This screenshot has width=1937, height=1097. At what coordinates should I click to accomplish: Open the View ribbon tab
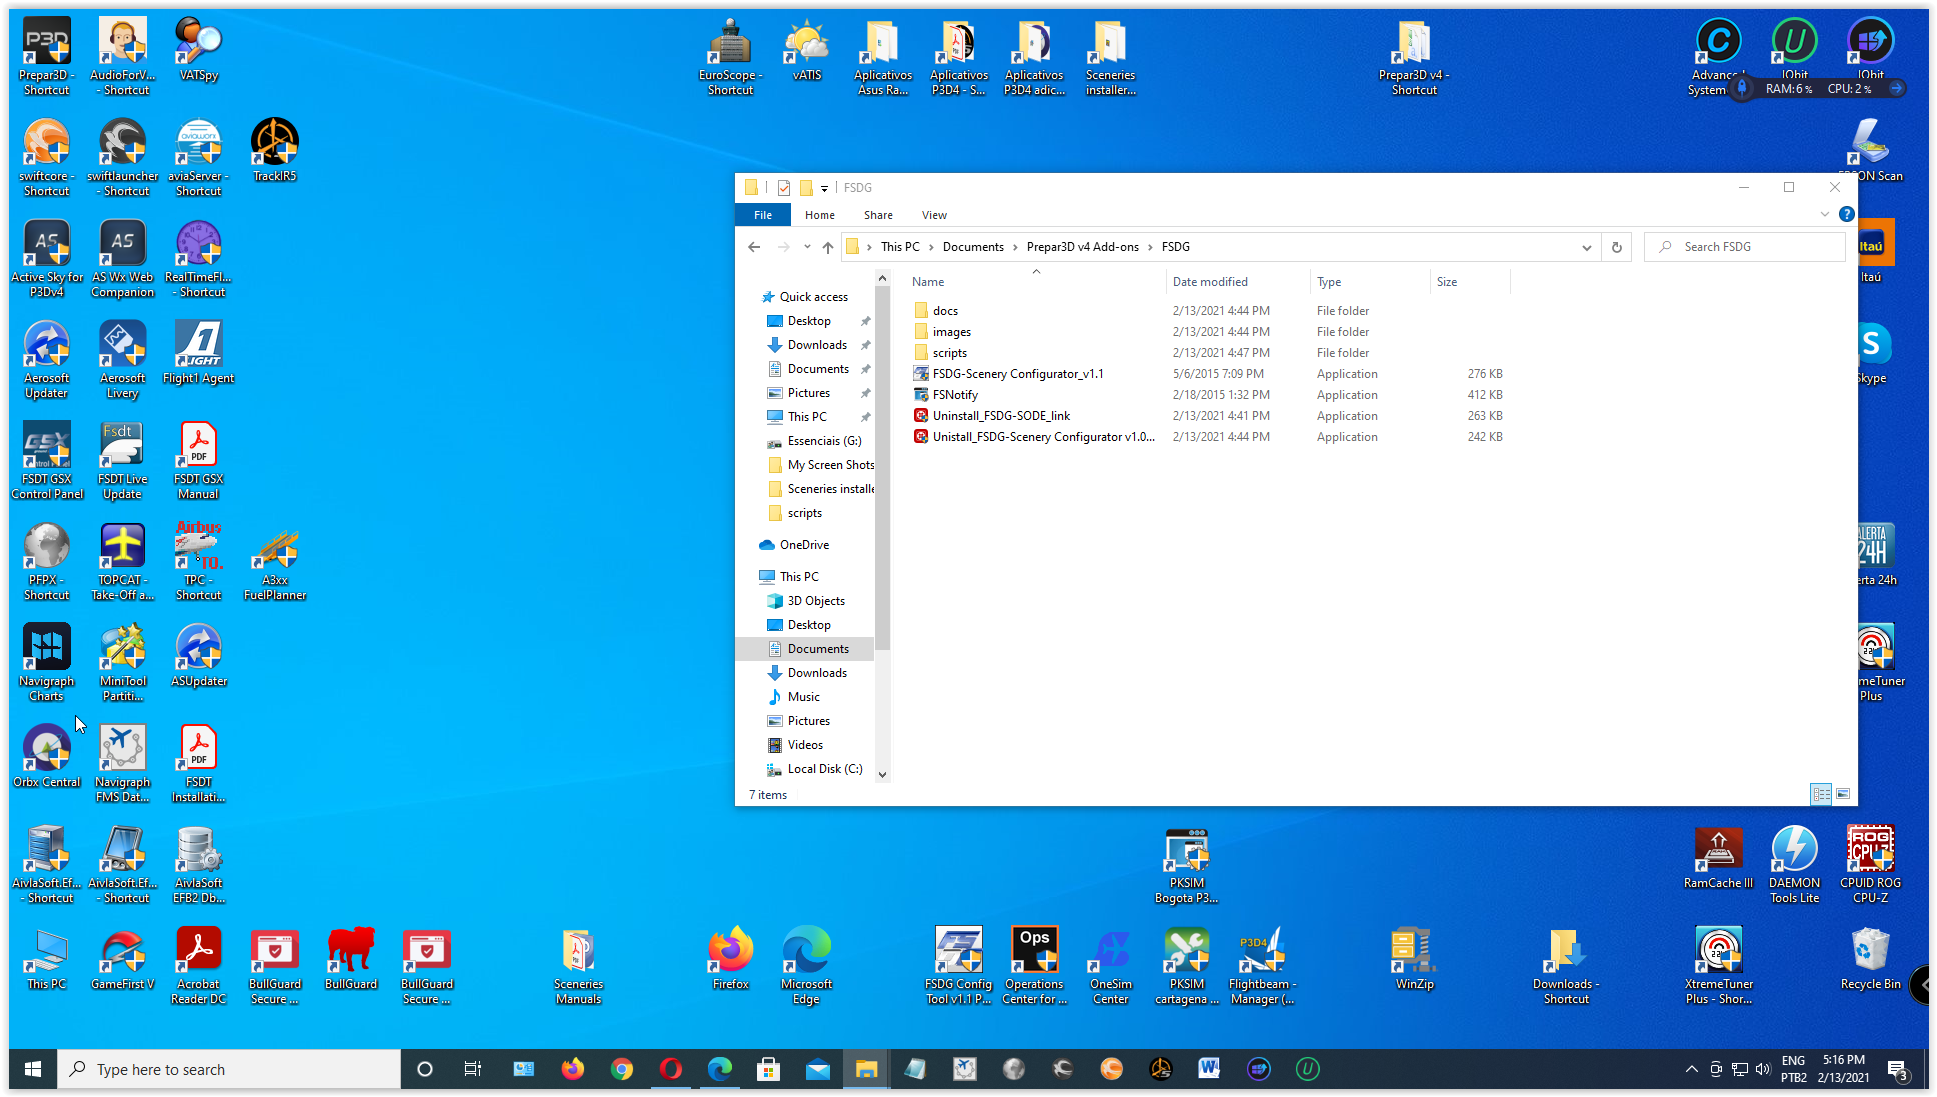tap(934, 215)
